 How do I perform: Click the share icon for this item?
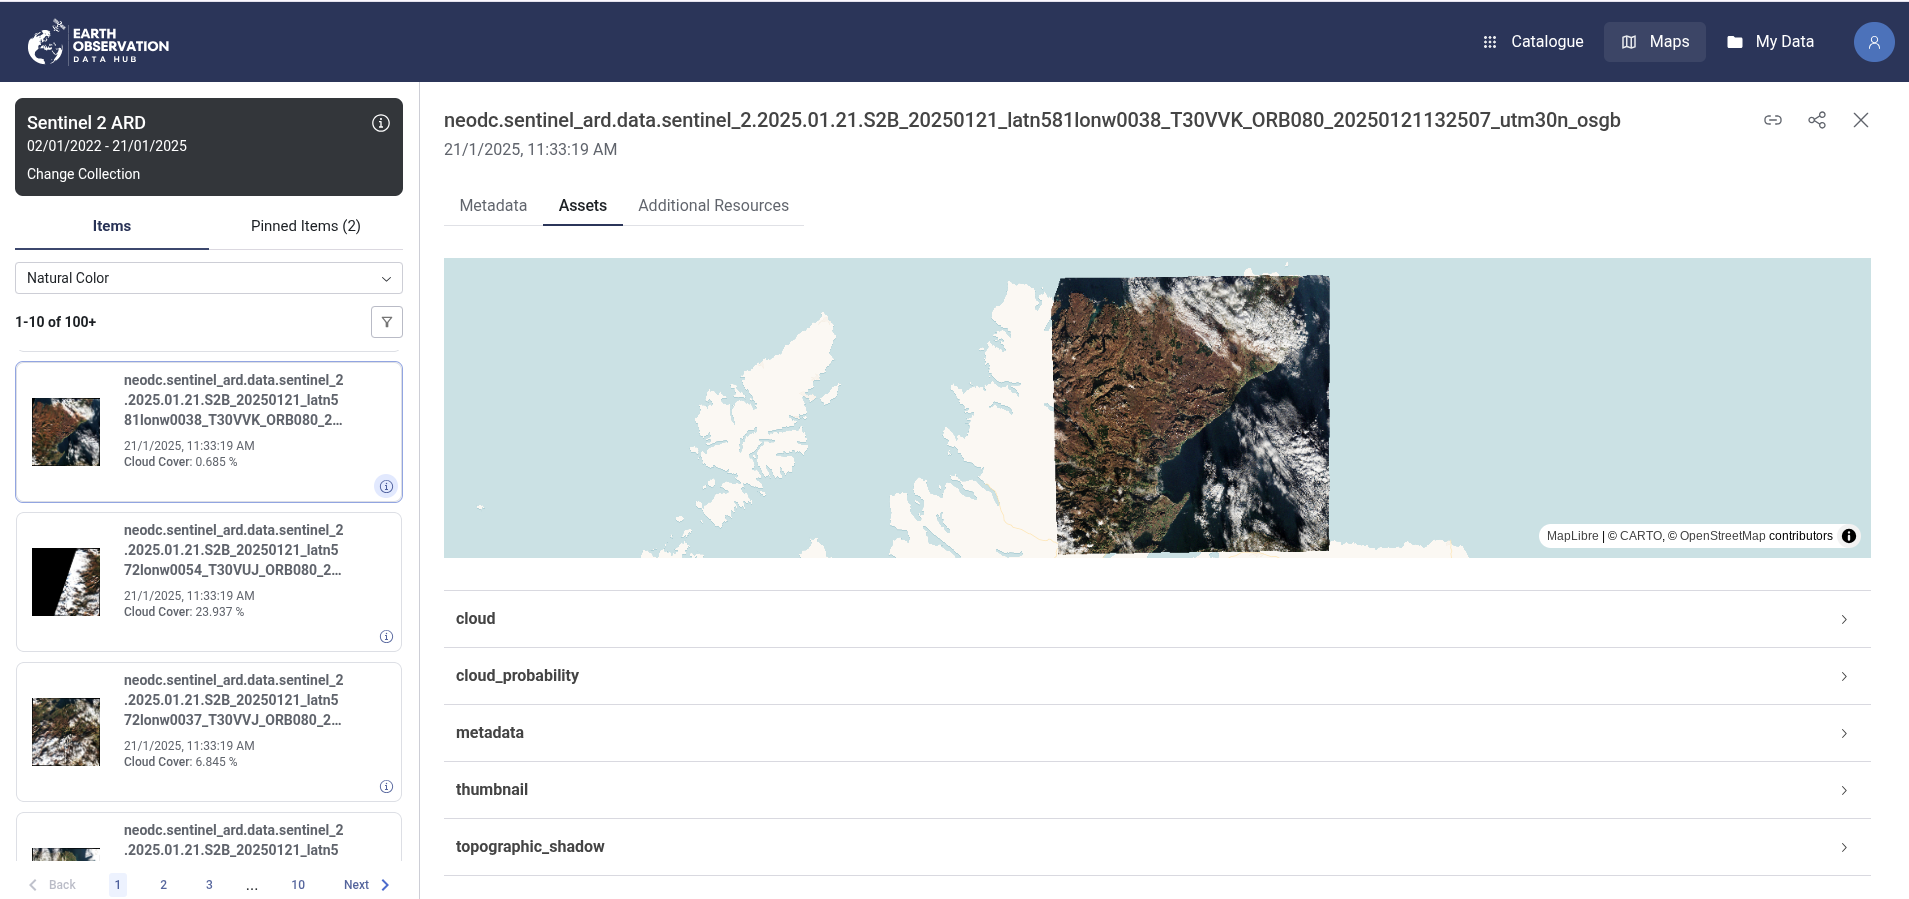point(1816,120)
